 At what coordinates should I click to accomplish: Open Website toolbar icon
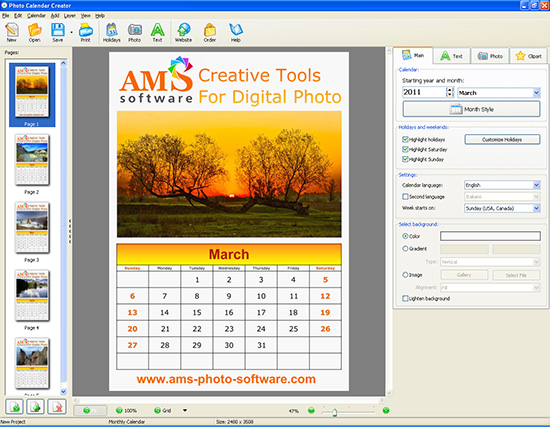(183, 32)
